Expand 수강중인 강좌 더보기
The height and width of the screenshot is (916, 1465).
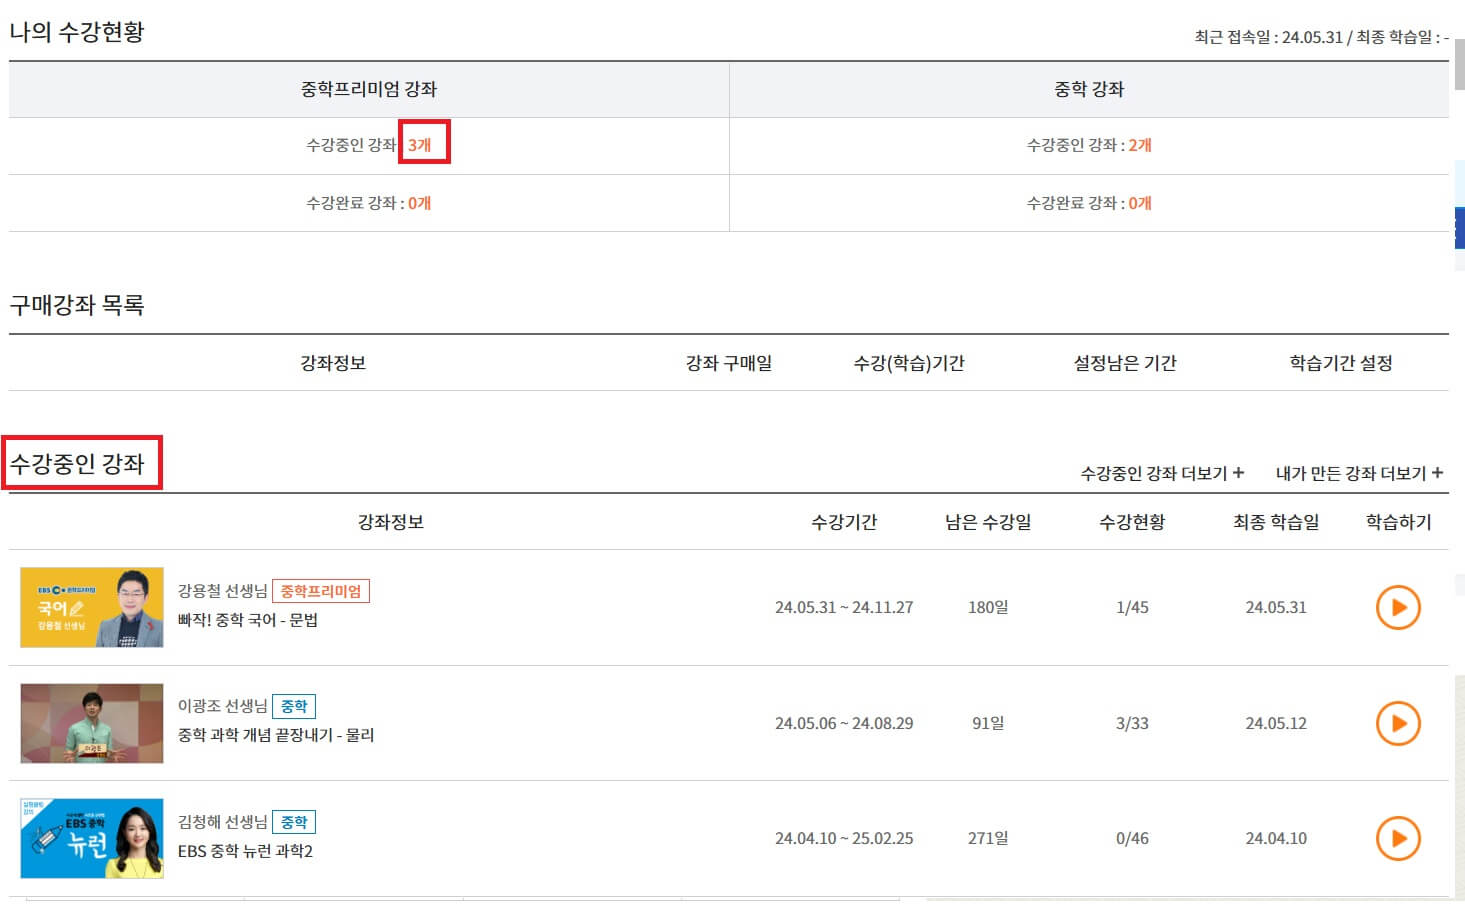pos(1161,473)
